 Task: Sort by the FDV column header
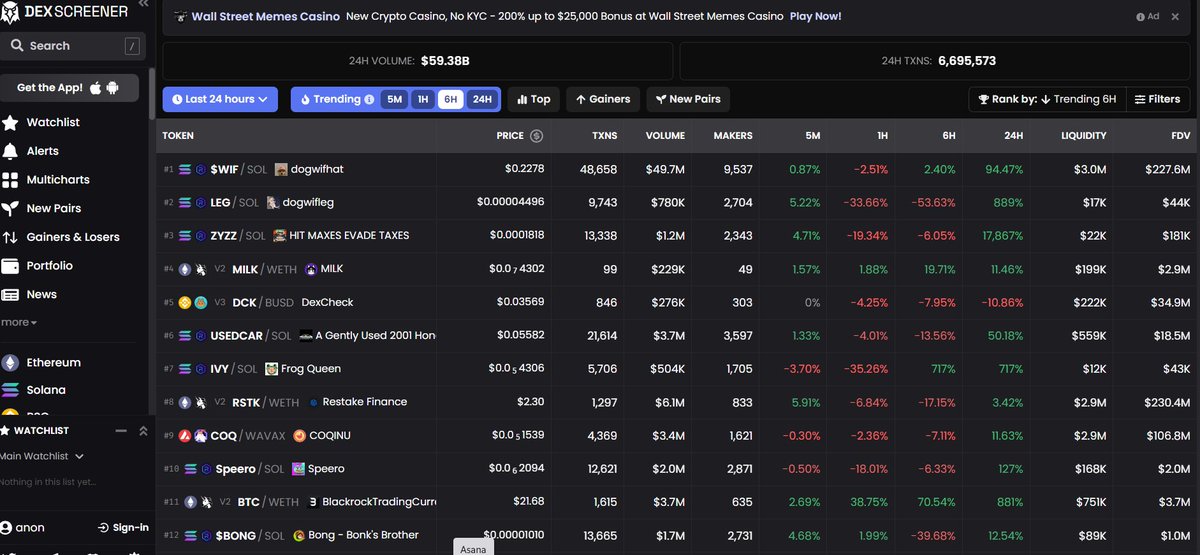pos(1179,136)
